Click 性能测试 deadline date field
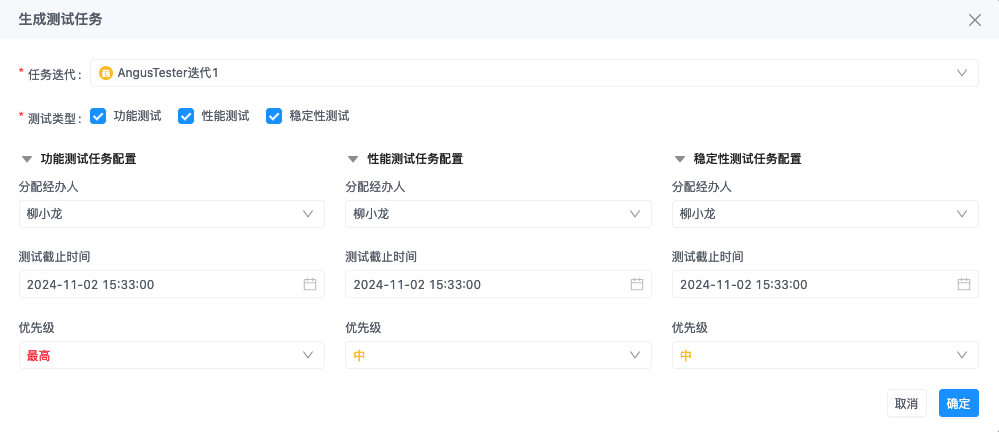 click(x=498, y=284)
